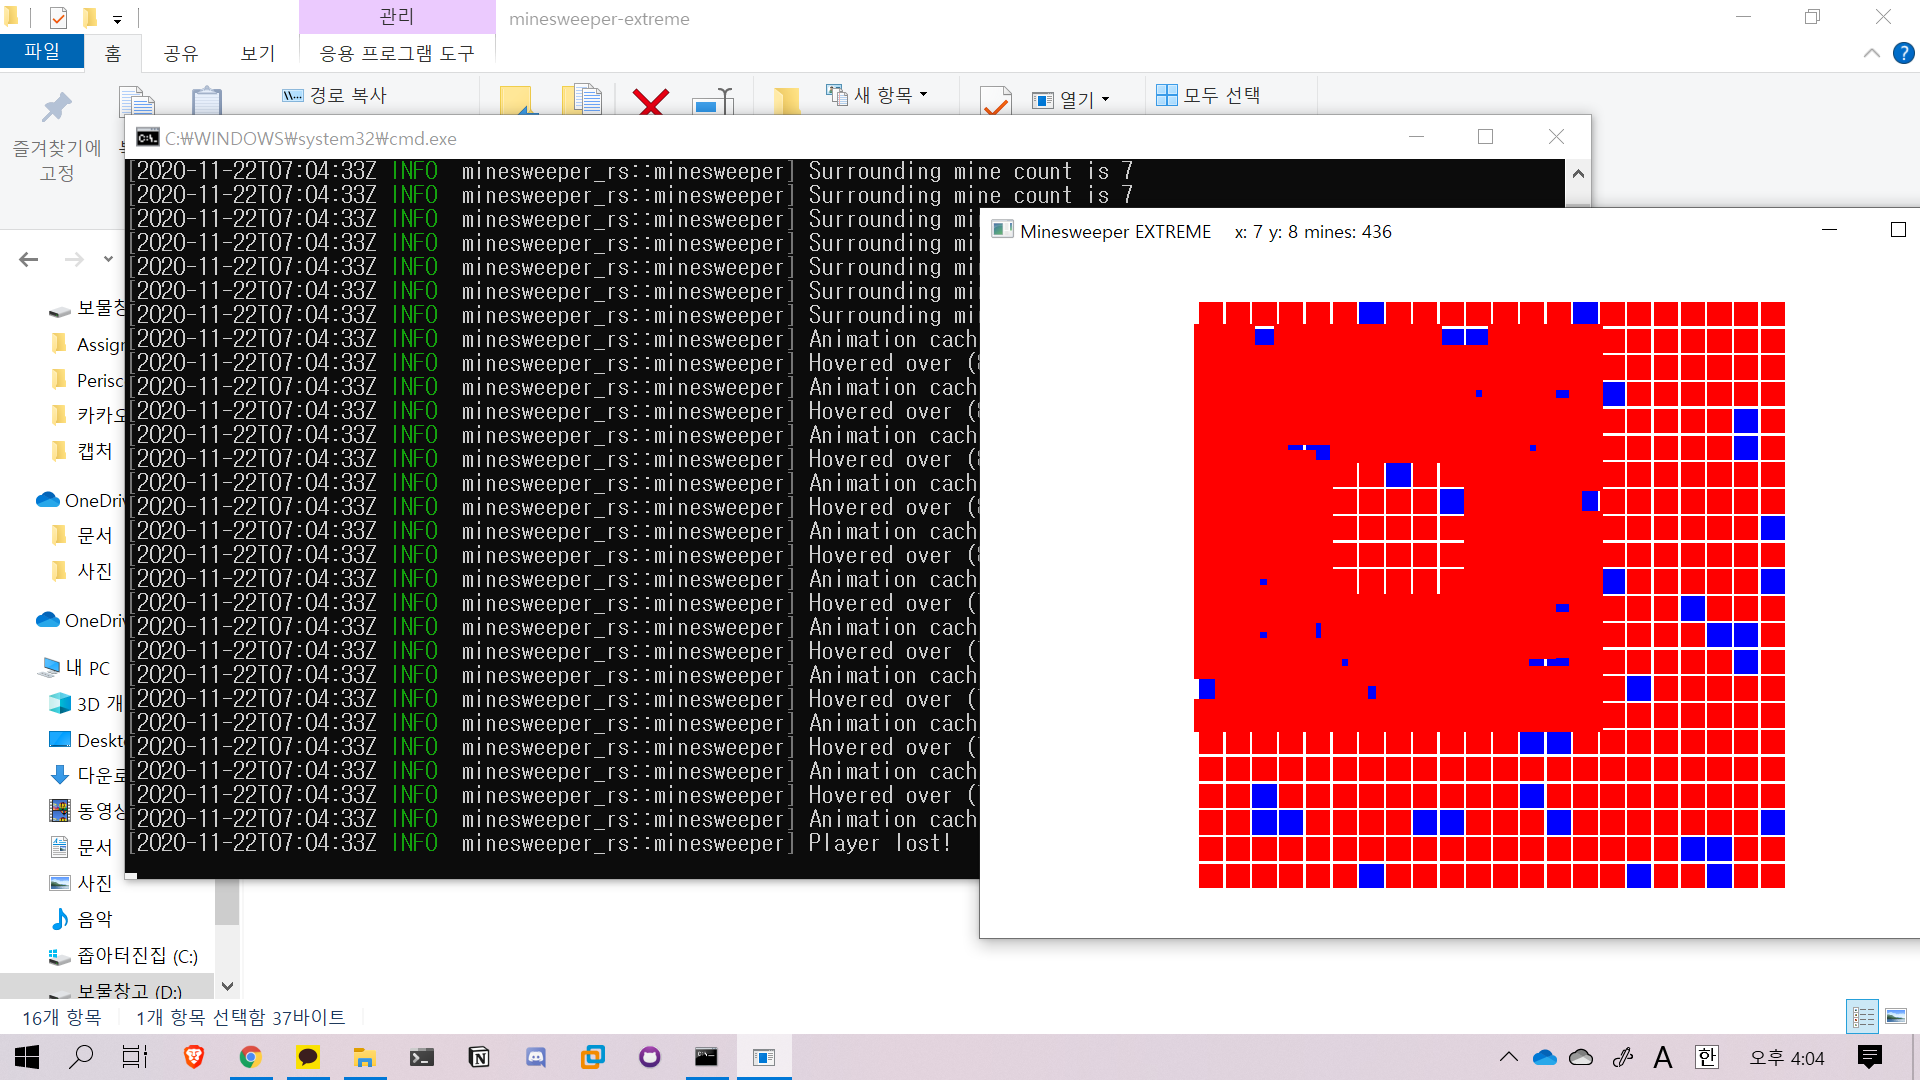Click the 모두 선택 button

[x=1208, y=95]
